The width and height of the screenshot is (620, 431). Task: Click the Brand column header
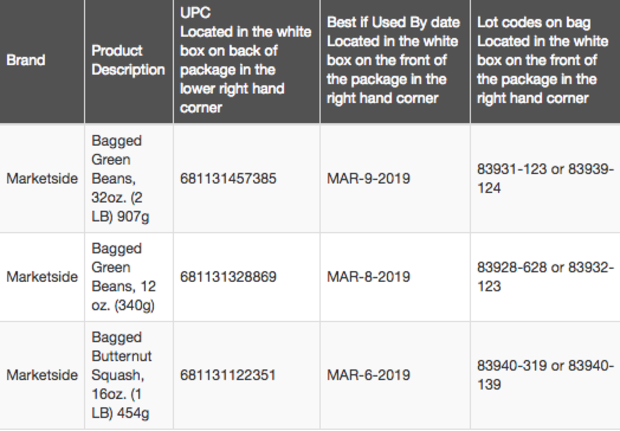click(x=26, y=60)
